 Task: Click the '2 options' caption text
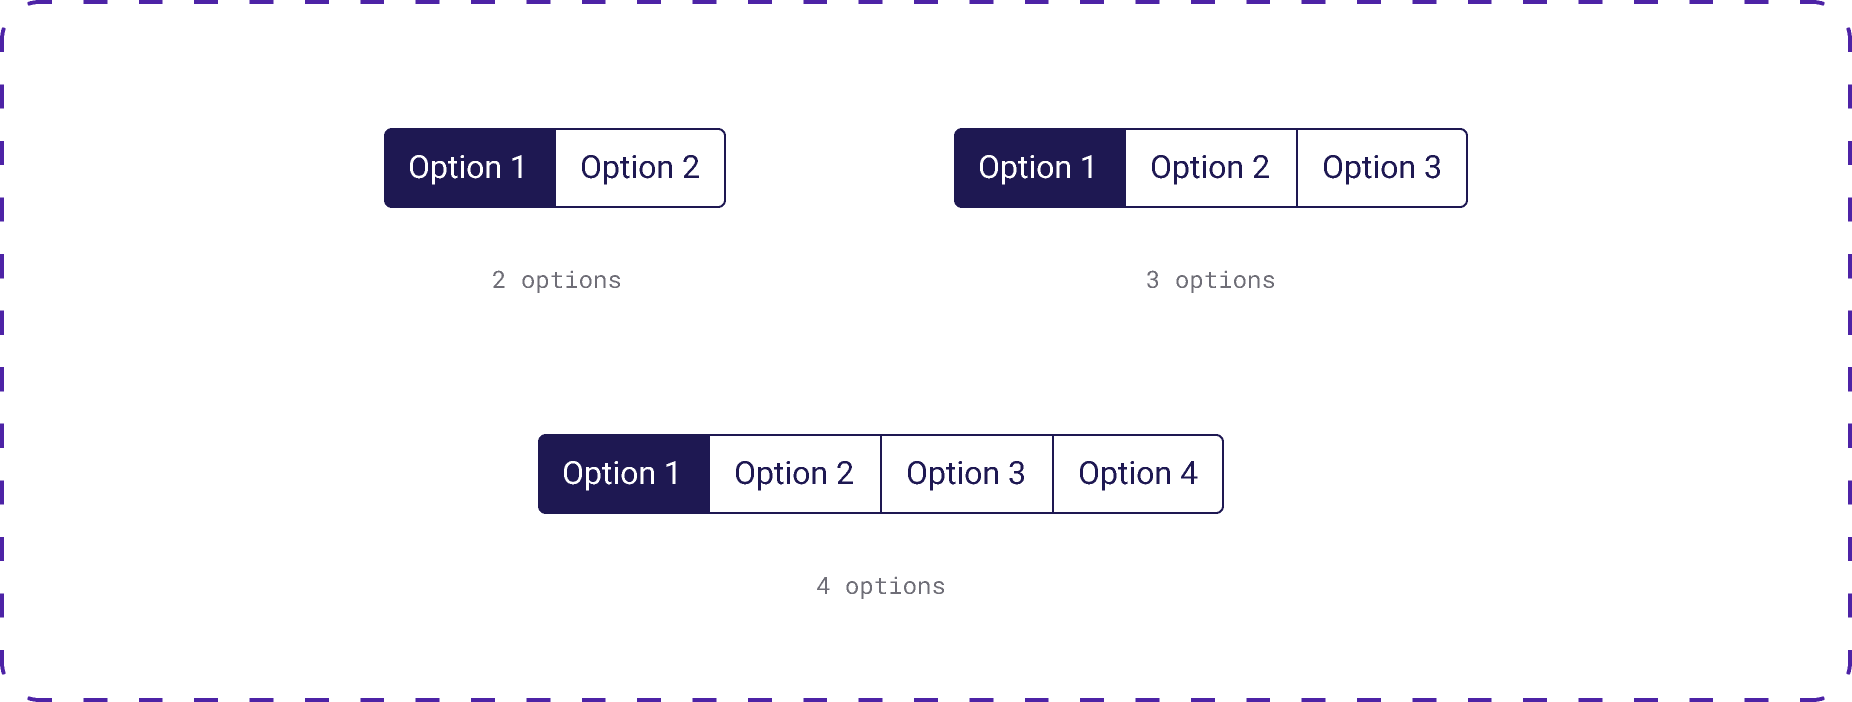(x=555, y=281)
